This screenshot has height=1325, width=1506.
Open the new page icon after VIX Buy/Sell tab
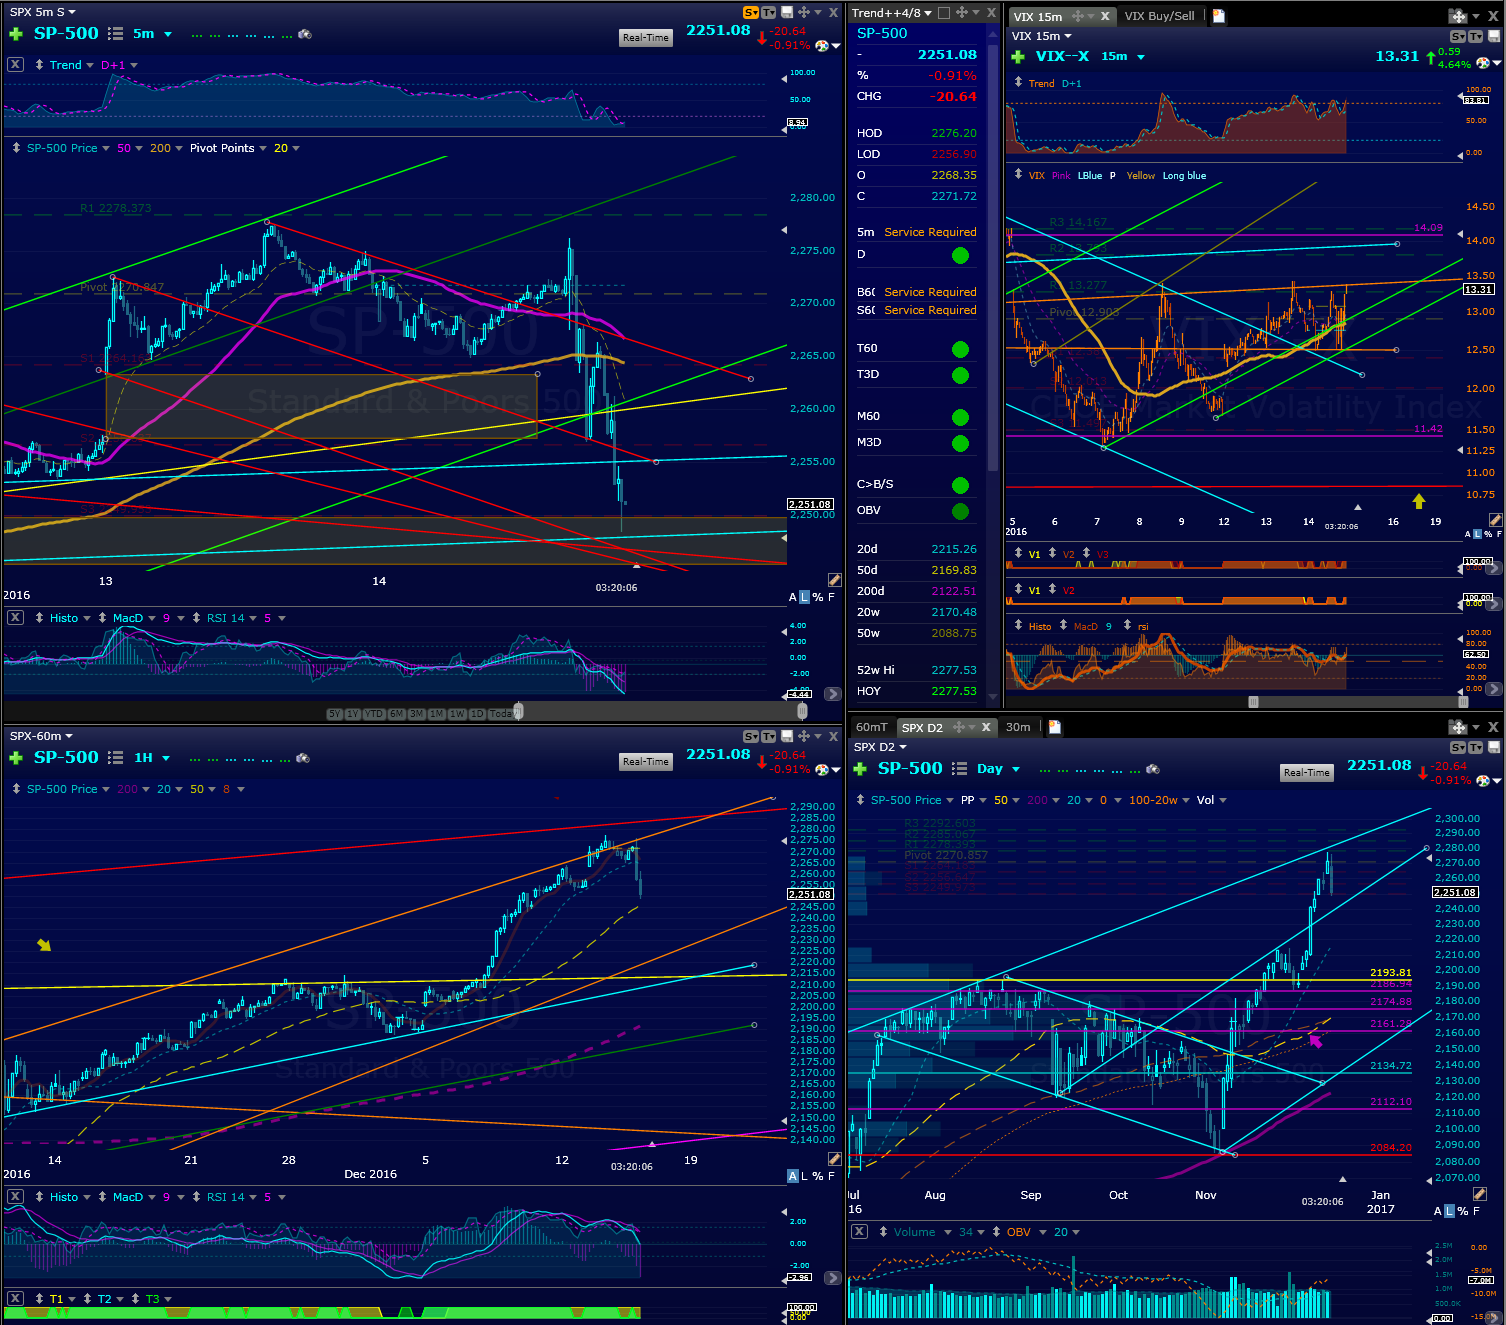point(1219,16)
